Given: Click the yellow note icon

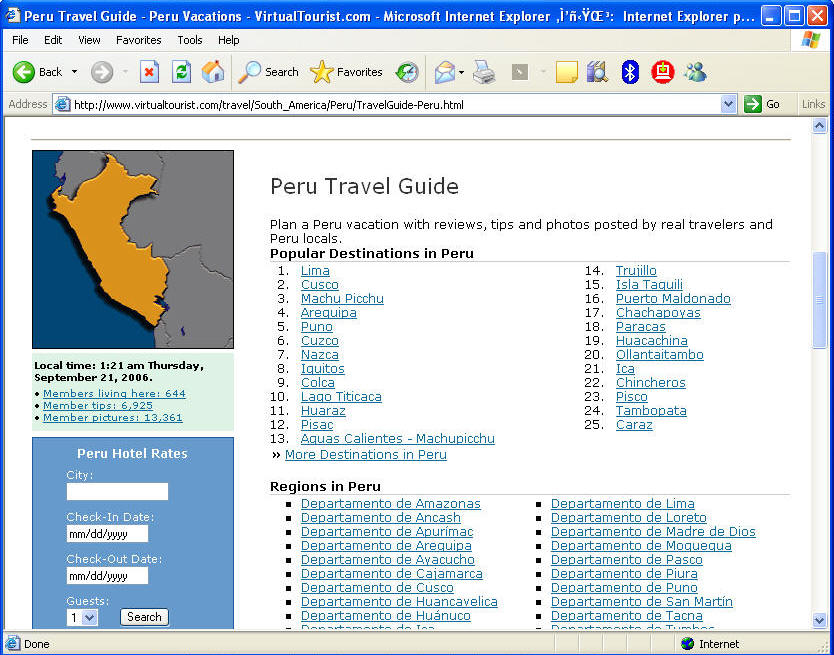Looking at the screenshot, I should pos(566,72).
